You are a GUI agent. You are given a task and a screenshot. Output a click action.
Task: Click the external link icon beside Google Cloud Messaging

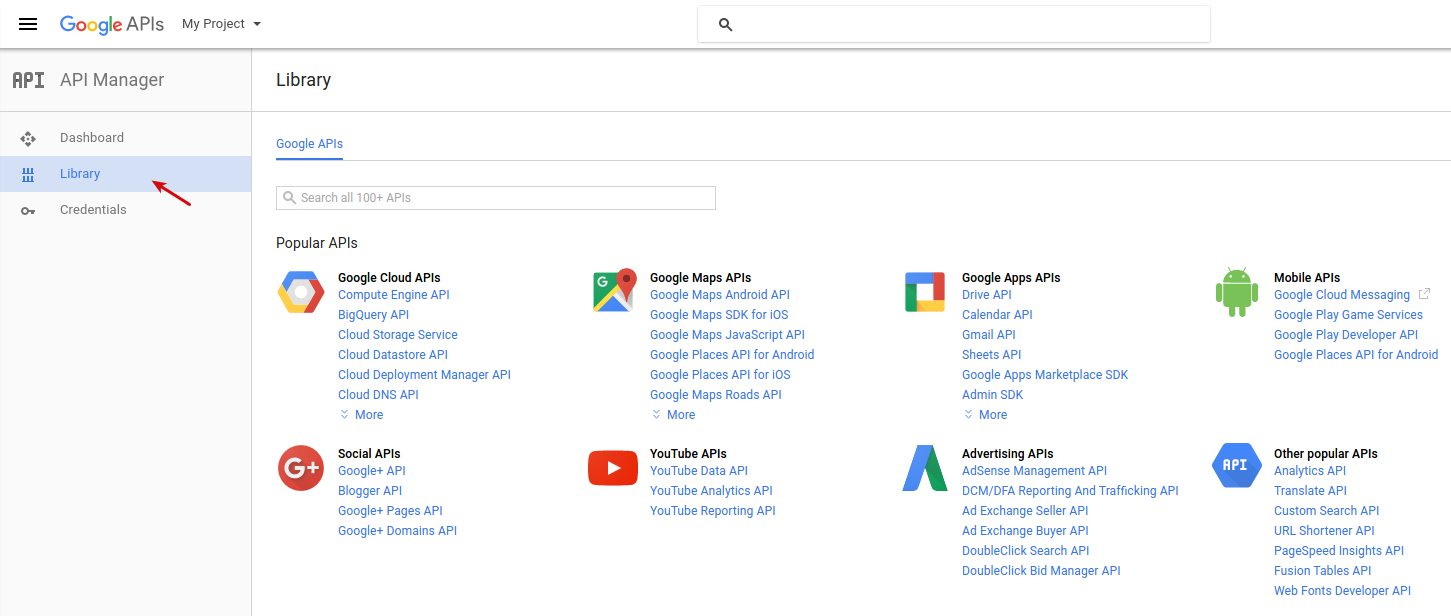pyautogui.click(x=1424, y=295)
